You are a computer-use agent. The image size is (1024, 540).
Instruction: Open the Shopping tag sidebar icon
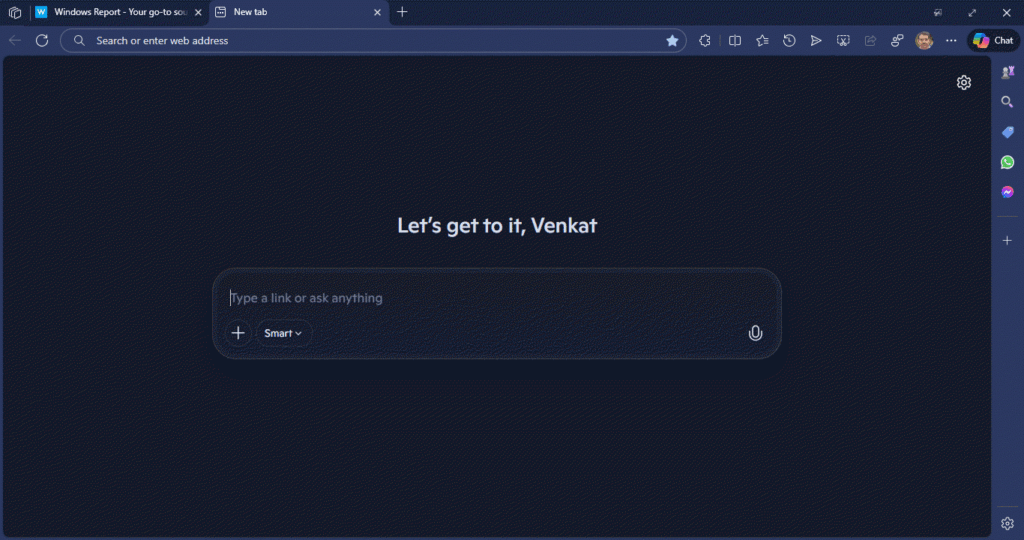pos(1007,132)
